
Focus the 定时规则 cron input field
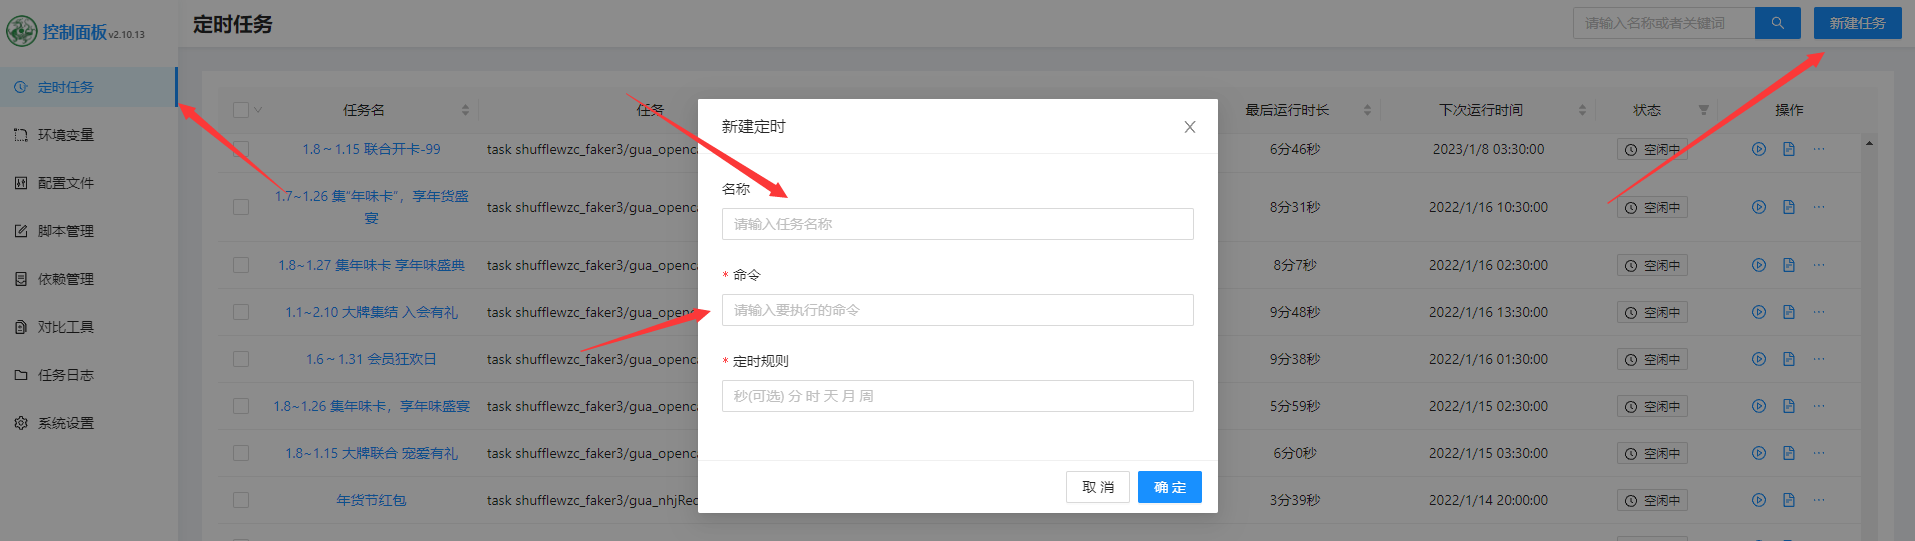point(957,396)
